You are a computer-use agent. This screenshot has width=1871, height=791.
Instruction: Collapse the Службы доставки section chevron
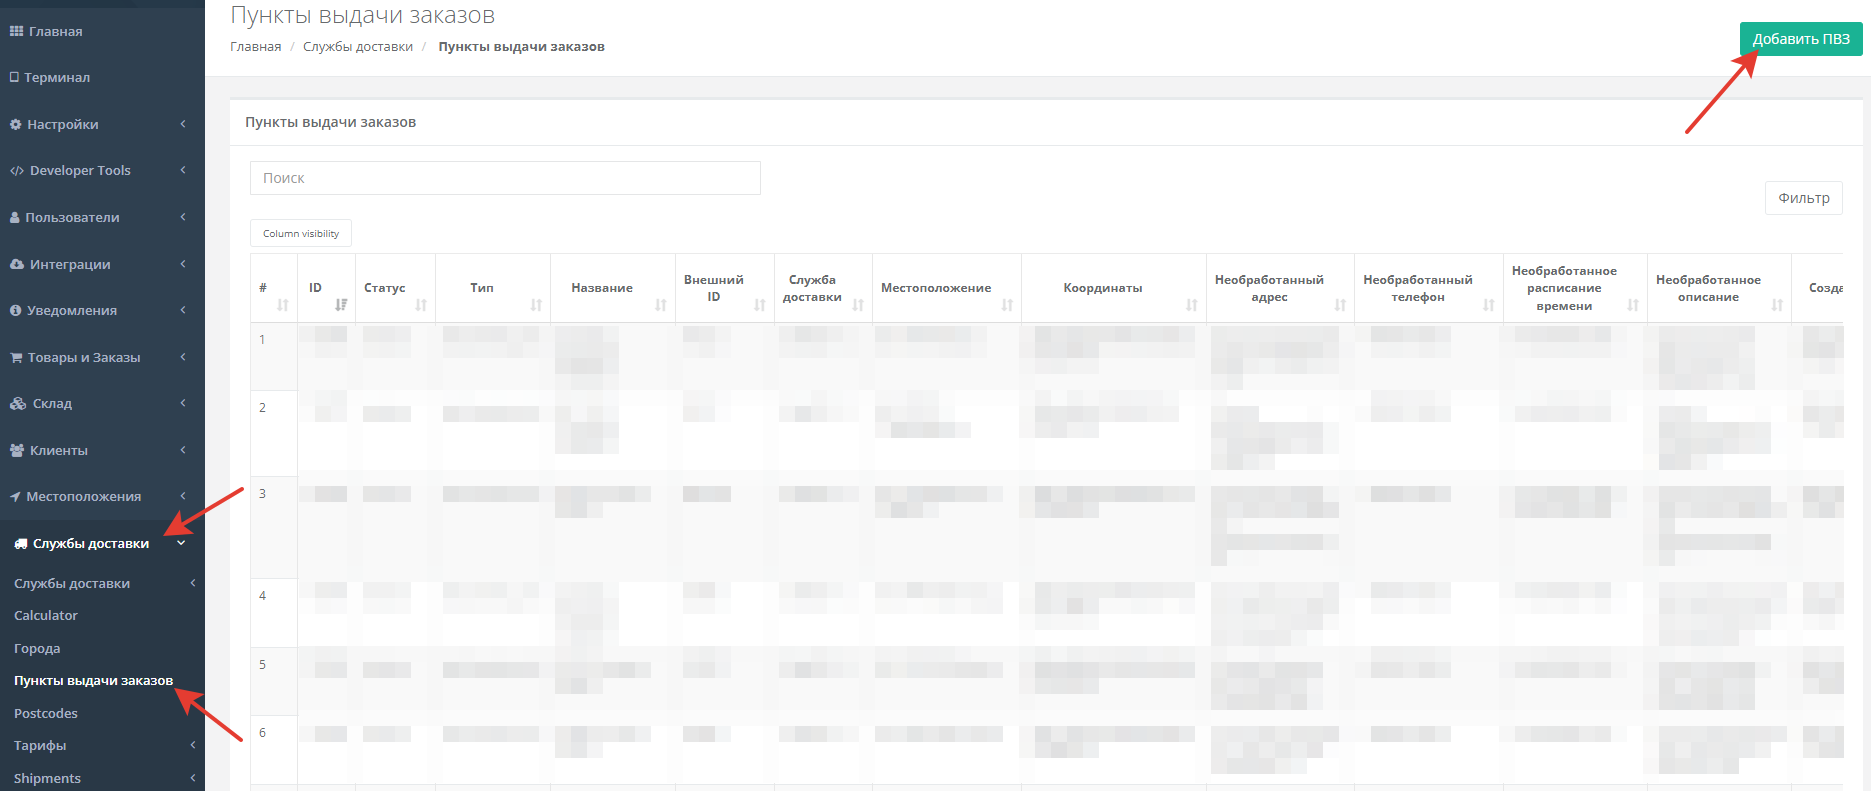tap(181, 544)
